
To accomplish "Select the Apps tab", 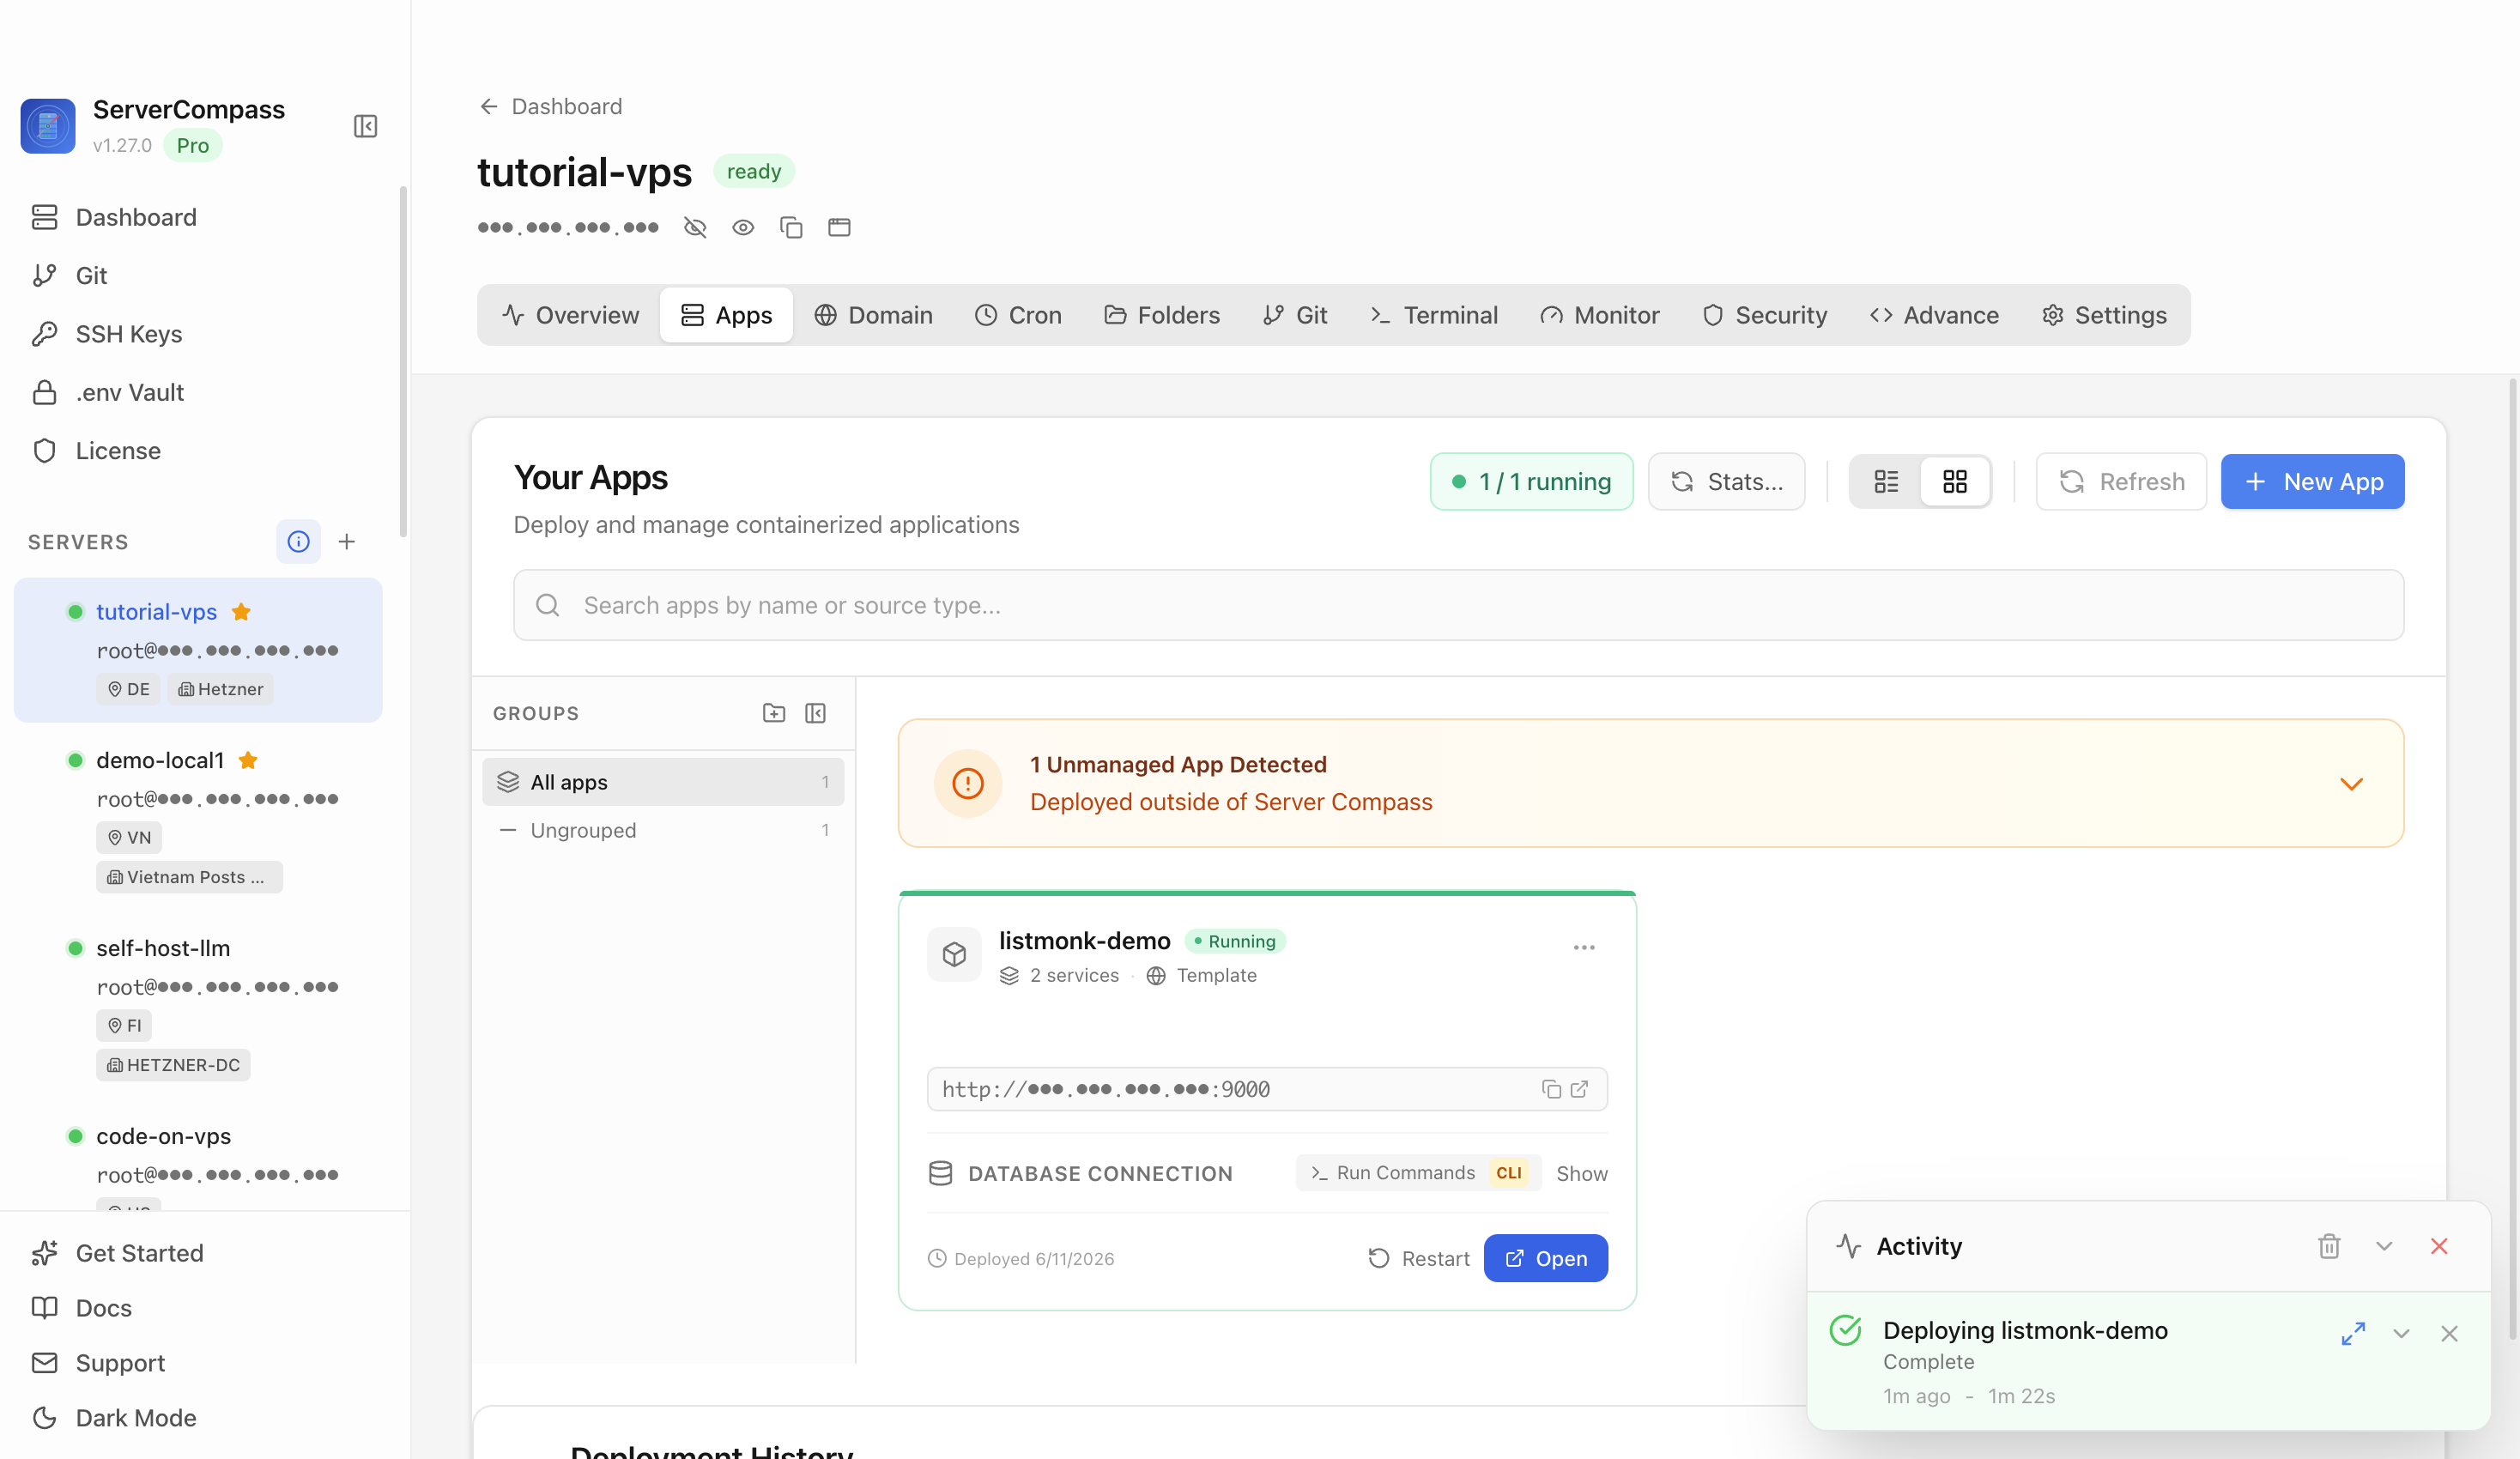I will 726,315.
